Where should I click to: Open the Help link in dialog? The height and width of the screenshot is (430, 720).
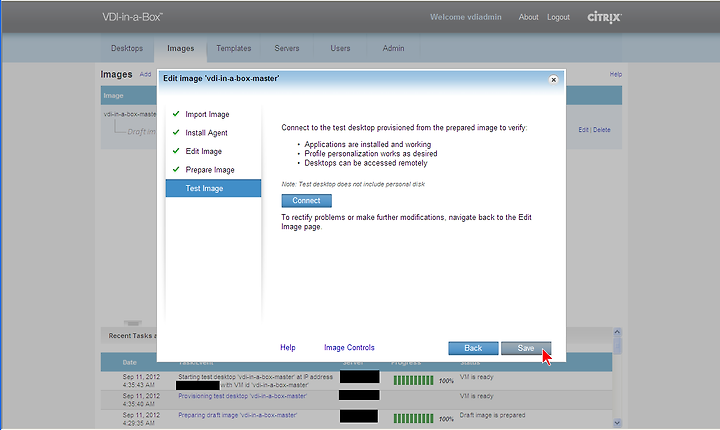(x=288, y=348)
